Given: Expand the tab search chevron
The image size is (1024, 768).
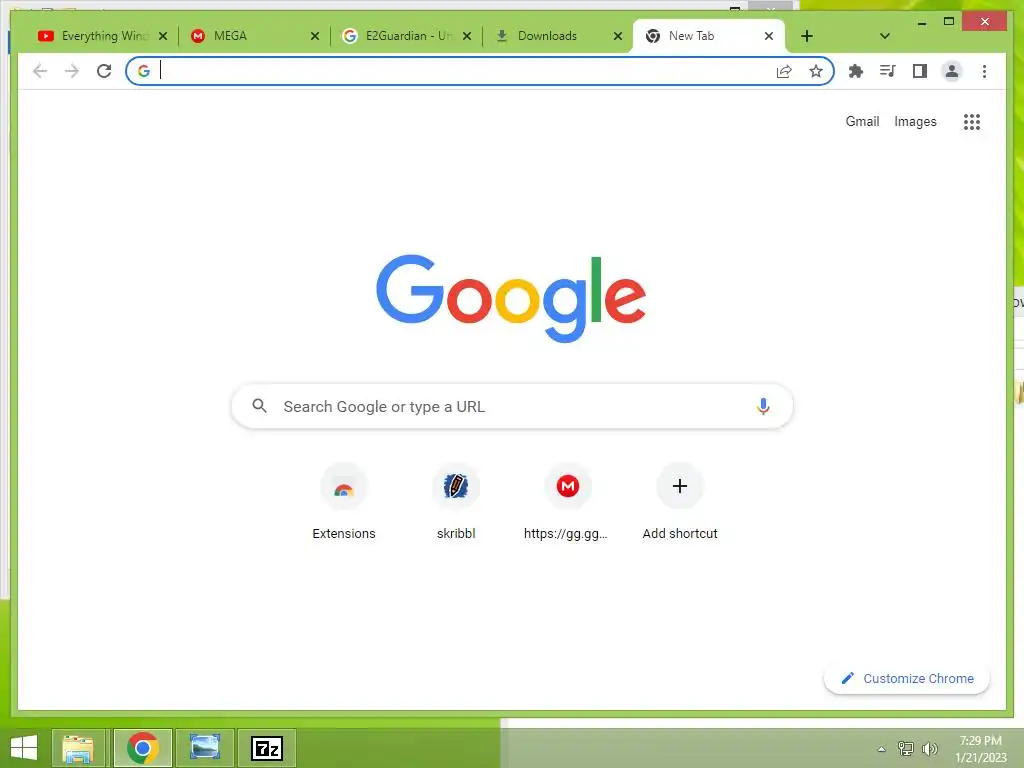Looking at the screenshot, I should [884, 36].
